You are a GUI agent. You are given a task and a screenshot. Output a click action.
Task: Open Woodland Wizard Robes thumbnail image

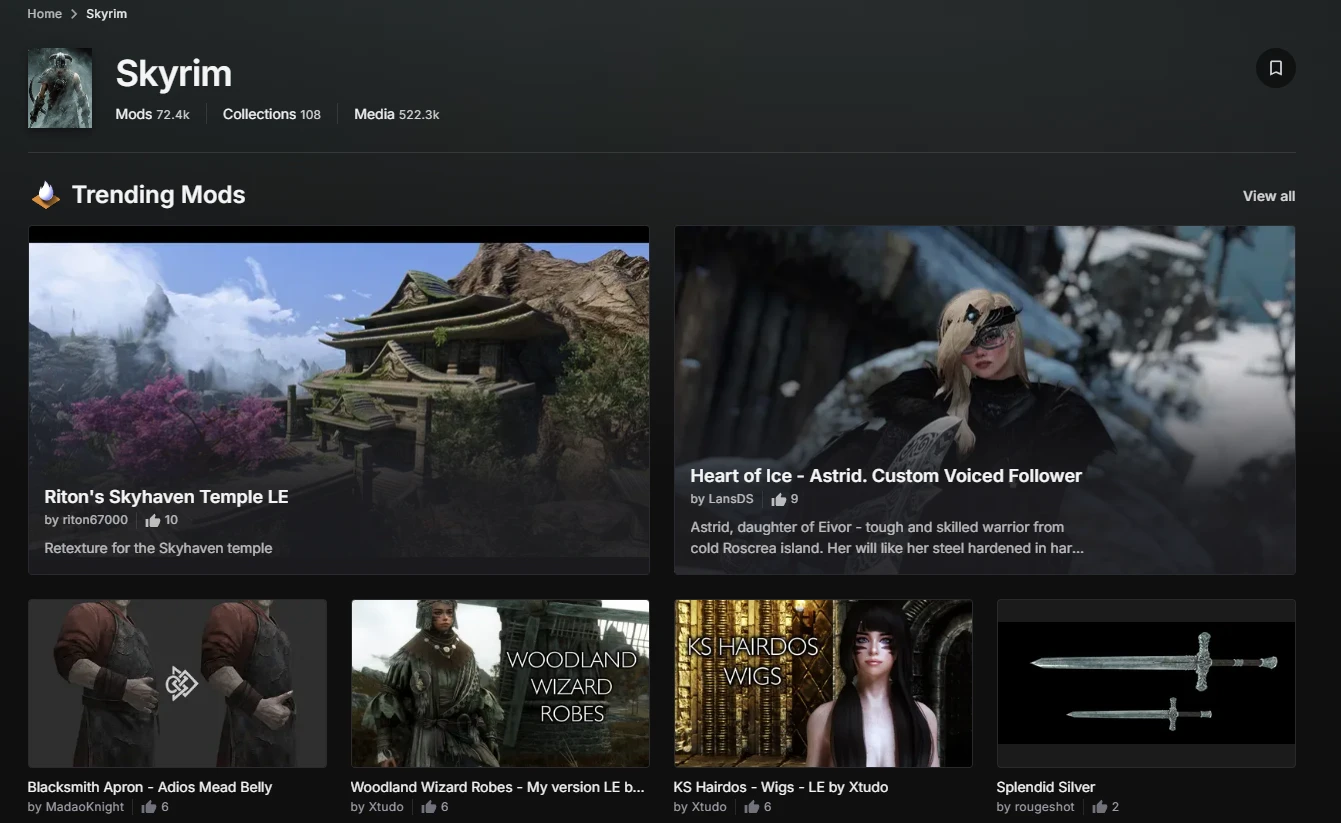point(500,683)
